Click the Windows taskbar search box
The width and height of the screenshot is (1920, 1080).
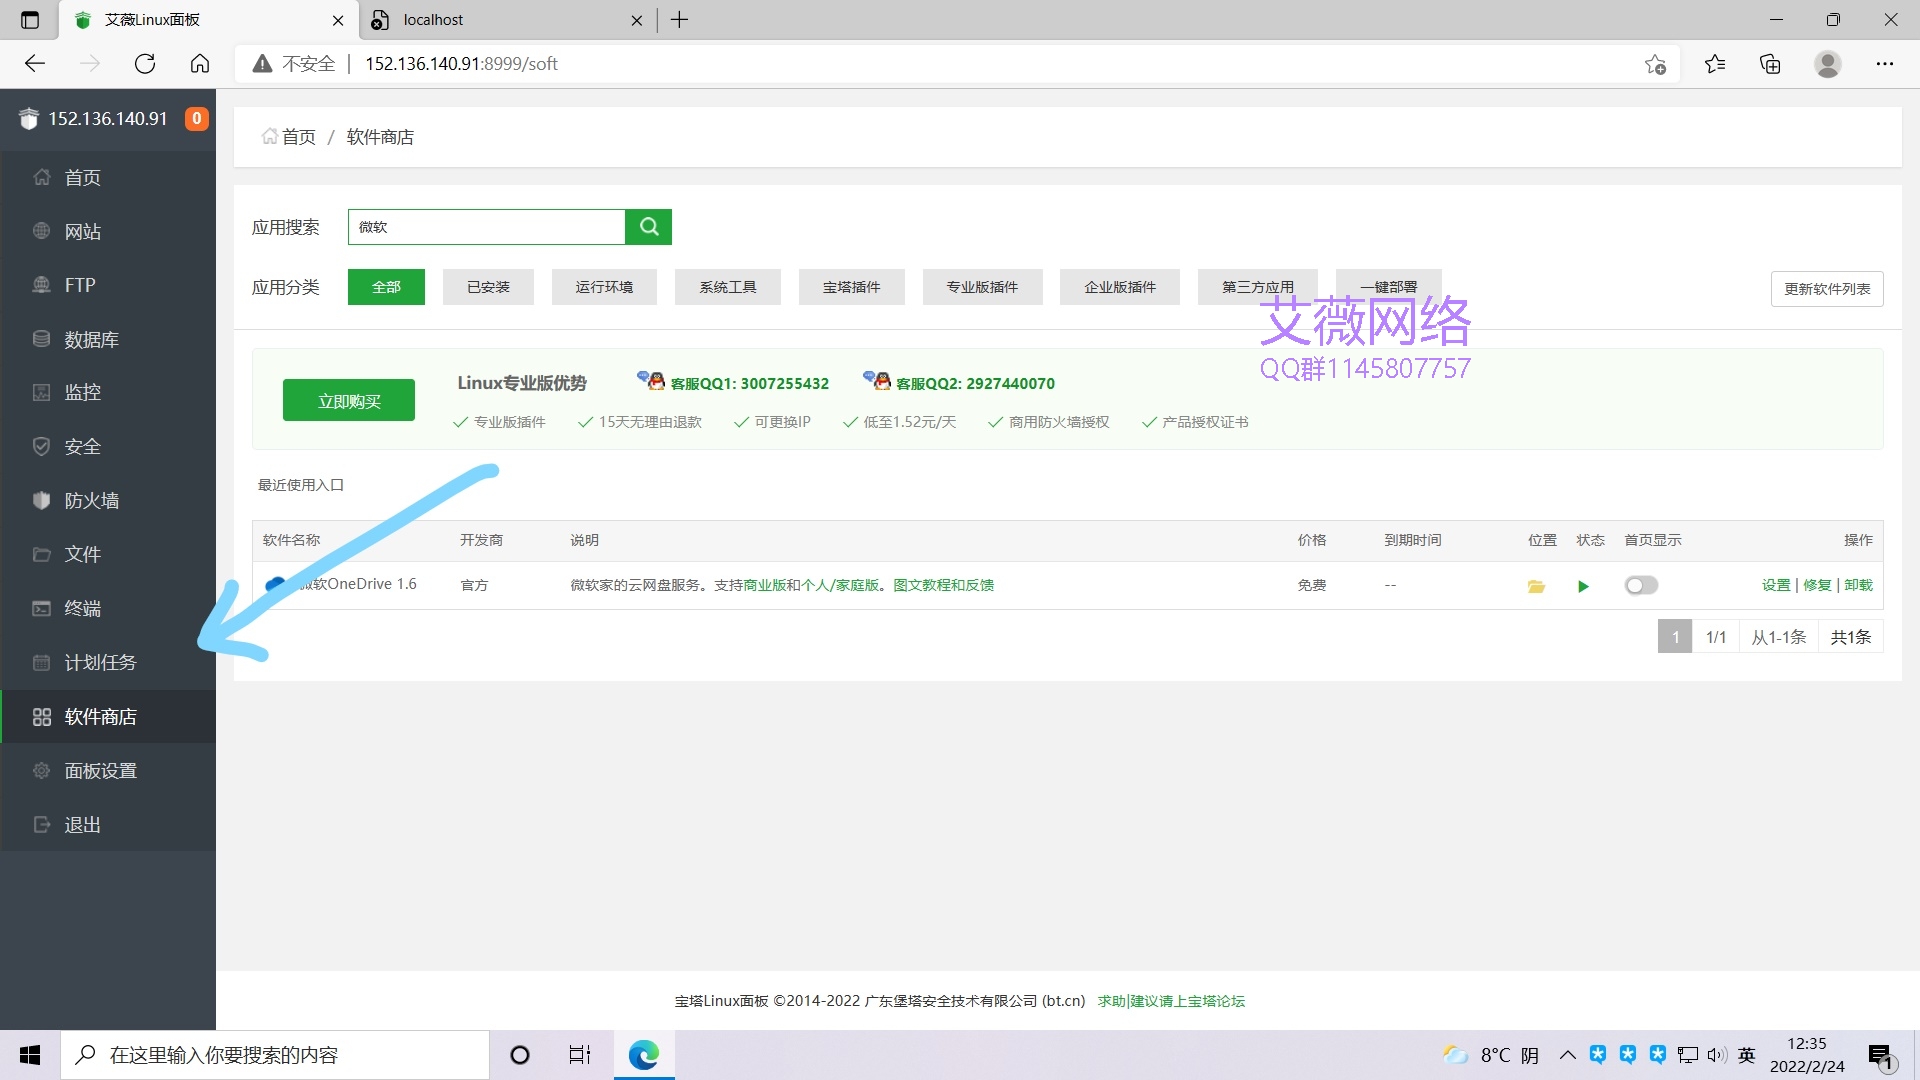[x=275, y=1055]
